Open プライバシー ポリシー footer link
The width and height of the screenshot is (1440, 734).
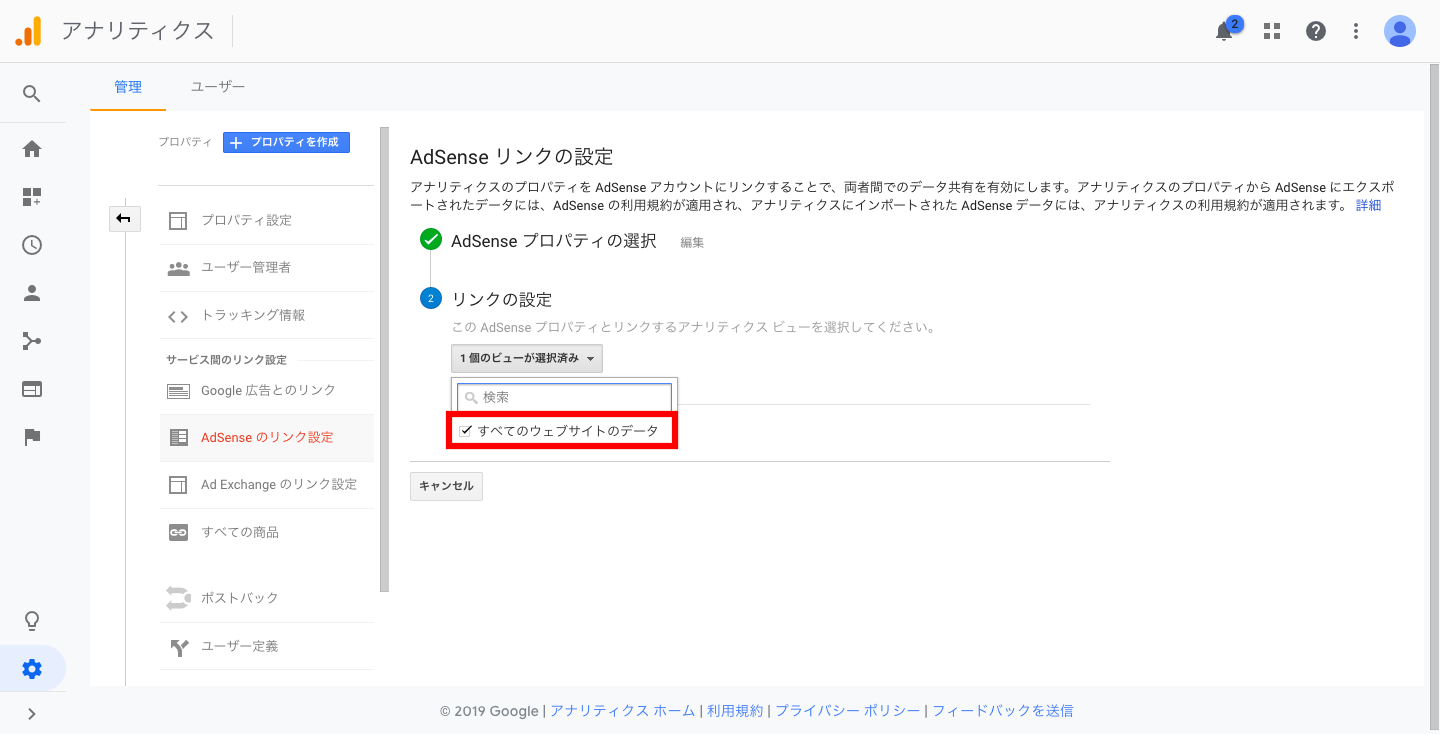pyautogui.click(x=848, y=711)
